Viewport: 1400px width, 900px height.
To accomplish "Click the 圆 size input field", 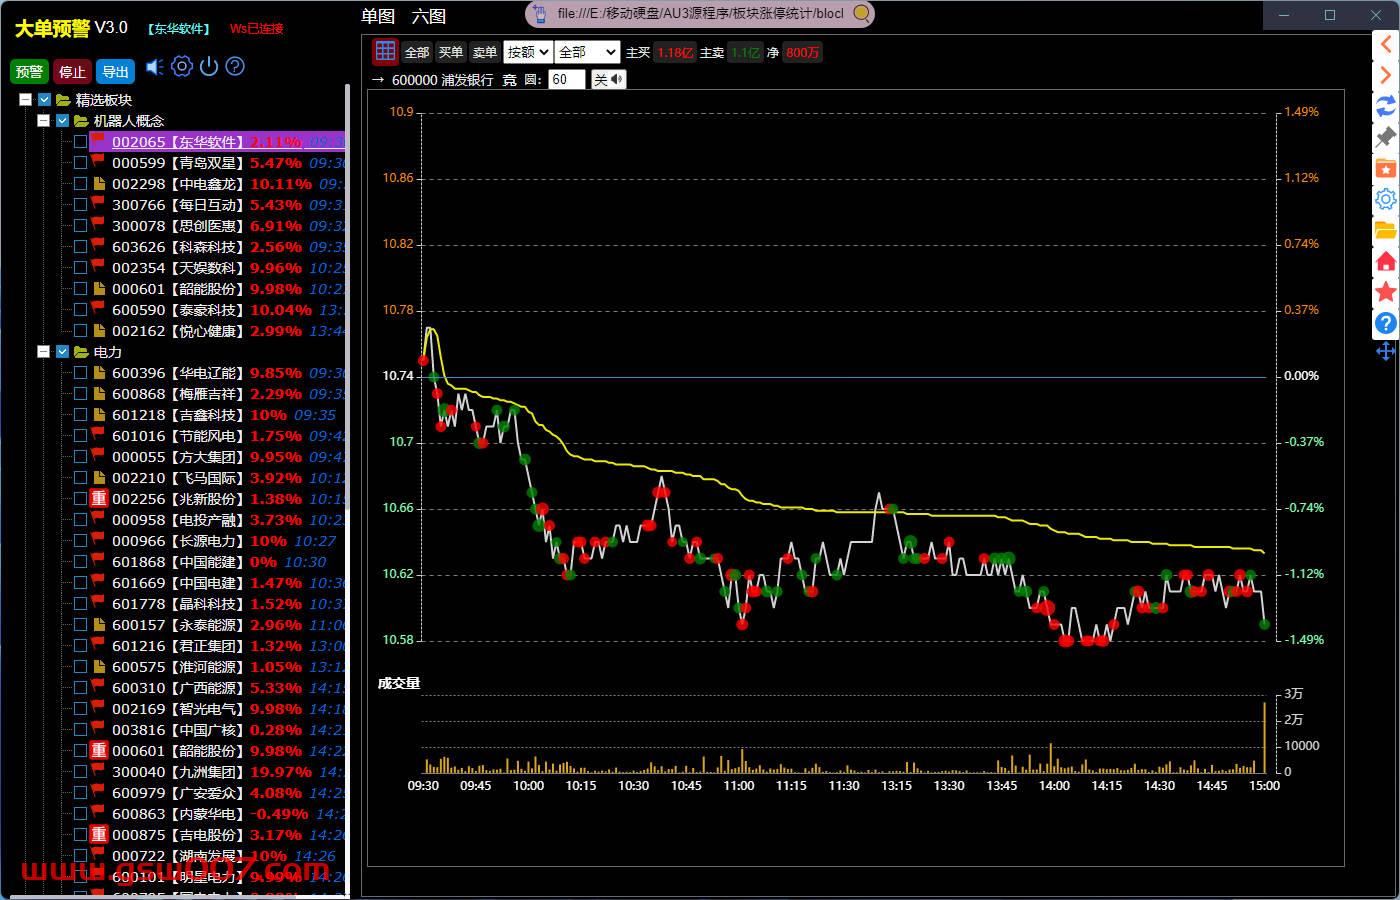I will click(x=566, y=80).
